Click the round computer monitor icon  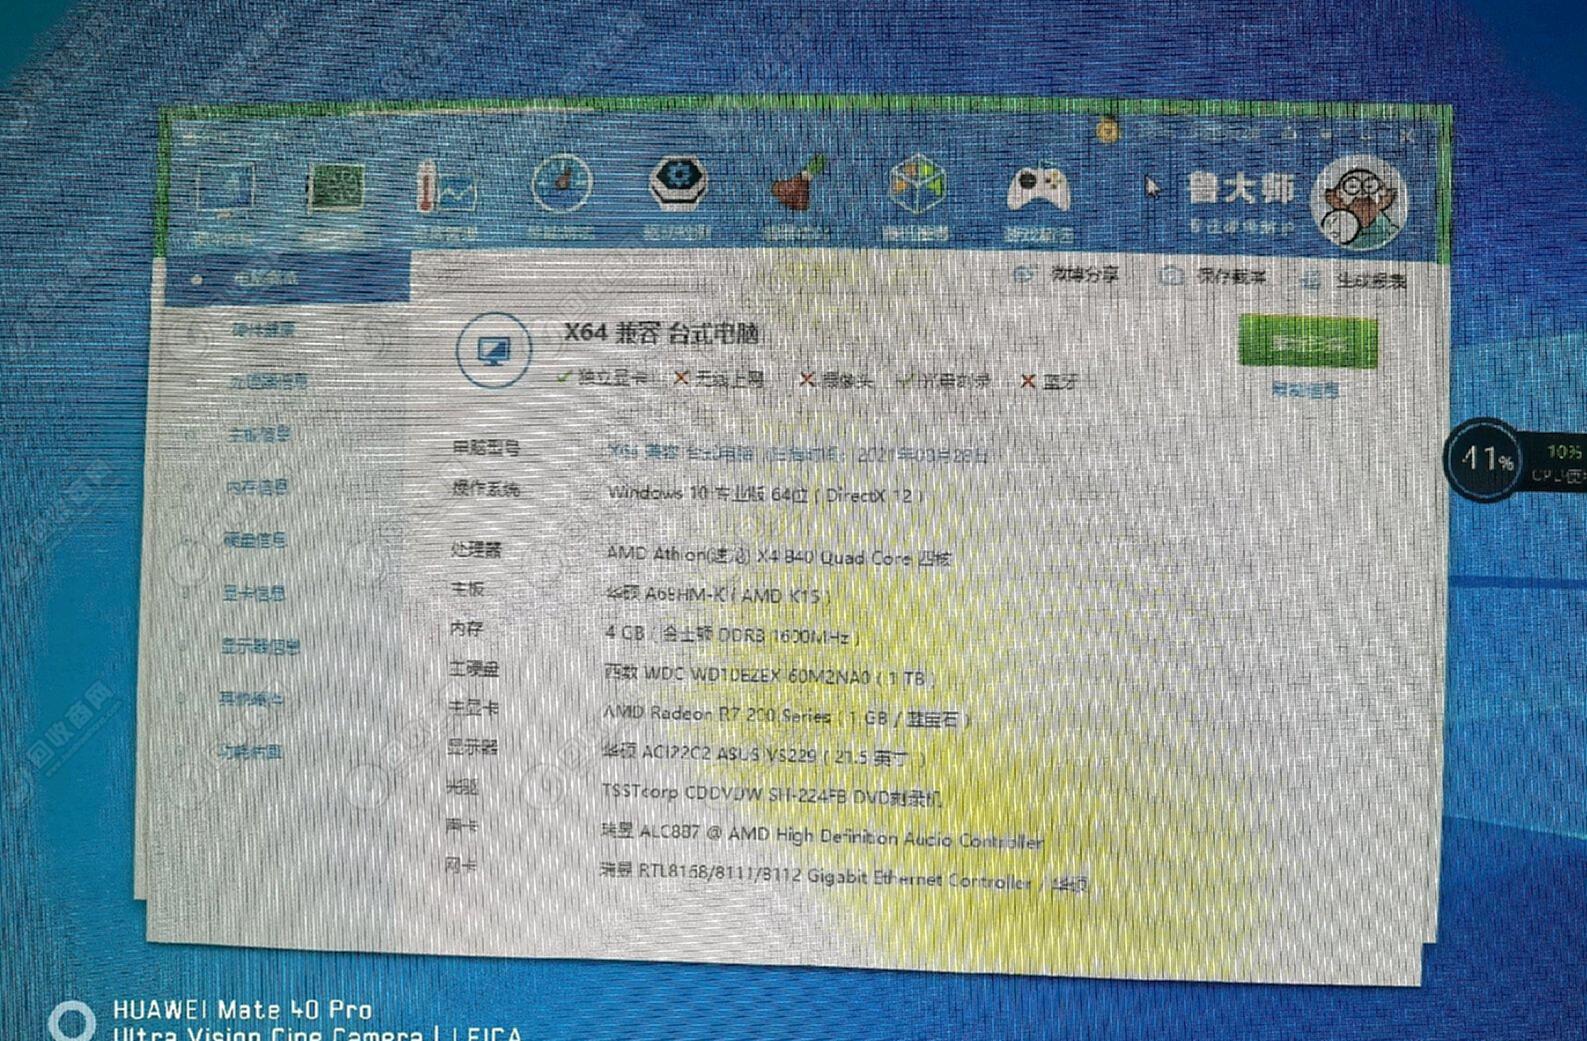pos(493,351)
